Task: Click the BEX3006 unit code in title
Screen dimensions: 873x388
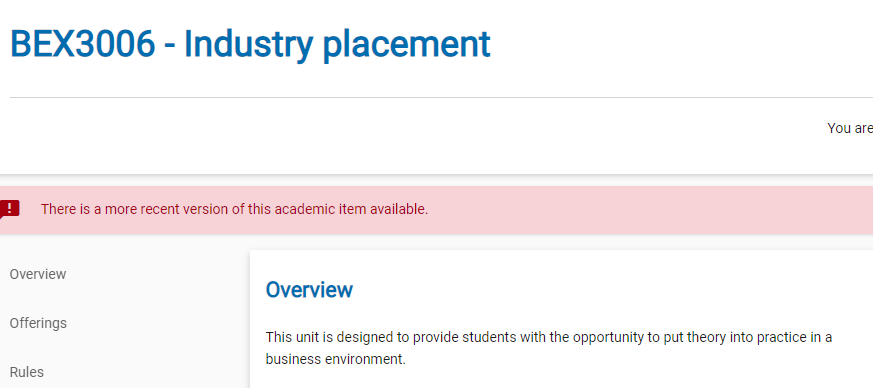Action: tap(82, 44)
